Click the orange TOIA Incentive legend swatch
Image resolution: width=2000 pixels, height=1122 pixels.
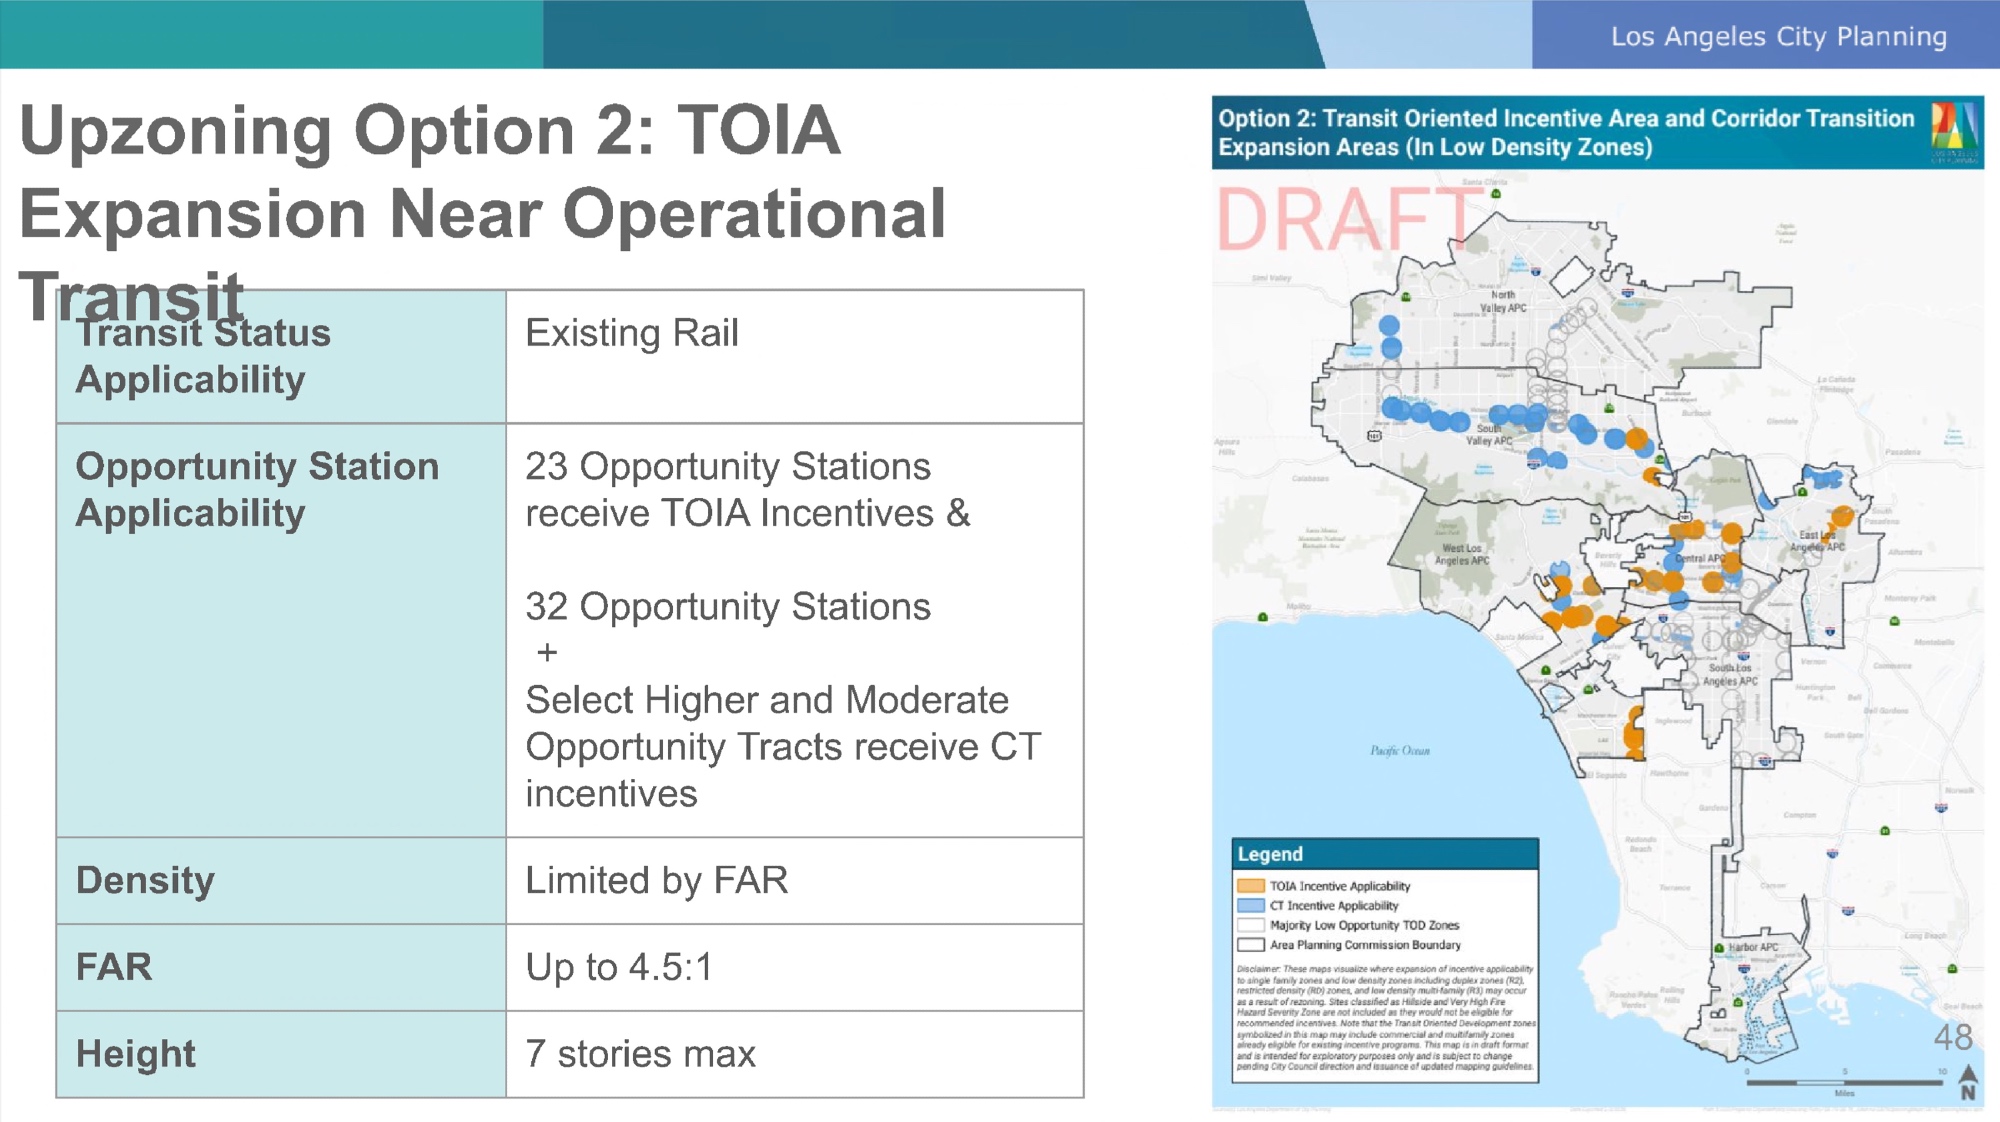pos(1250,886)
